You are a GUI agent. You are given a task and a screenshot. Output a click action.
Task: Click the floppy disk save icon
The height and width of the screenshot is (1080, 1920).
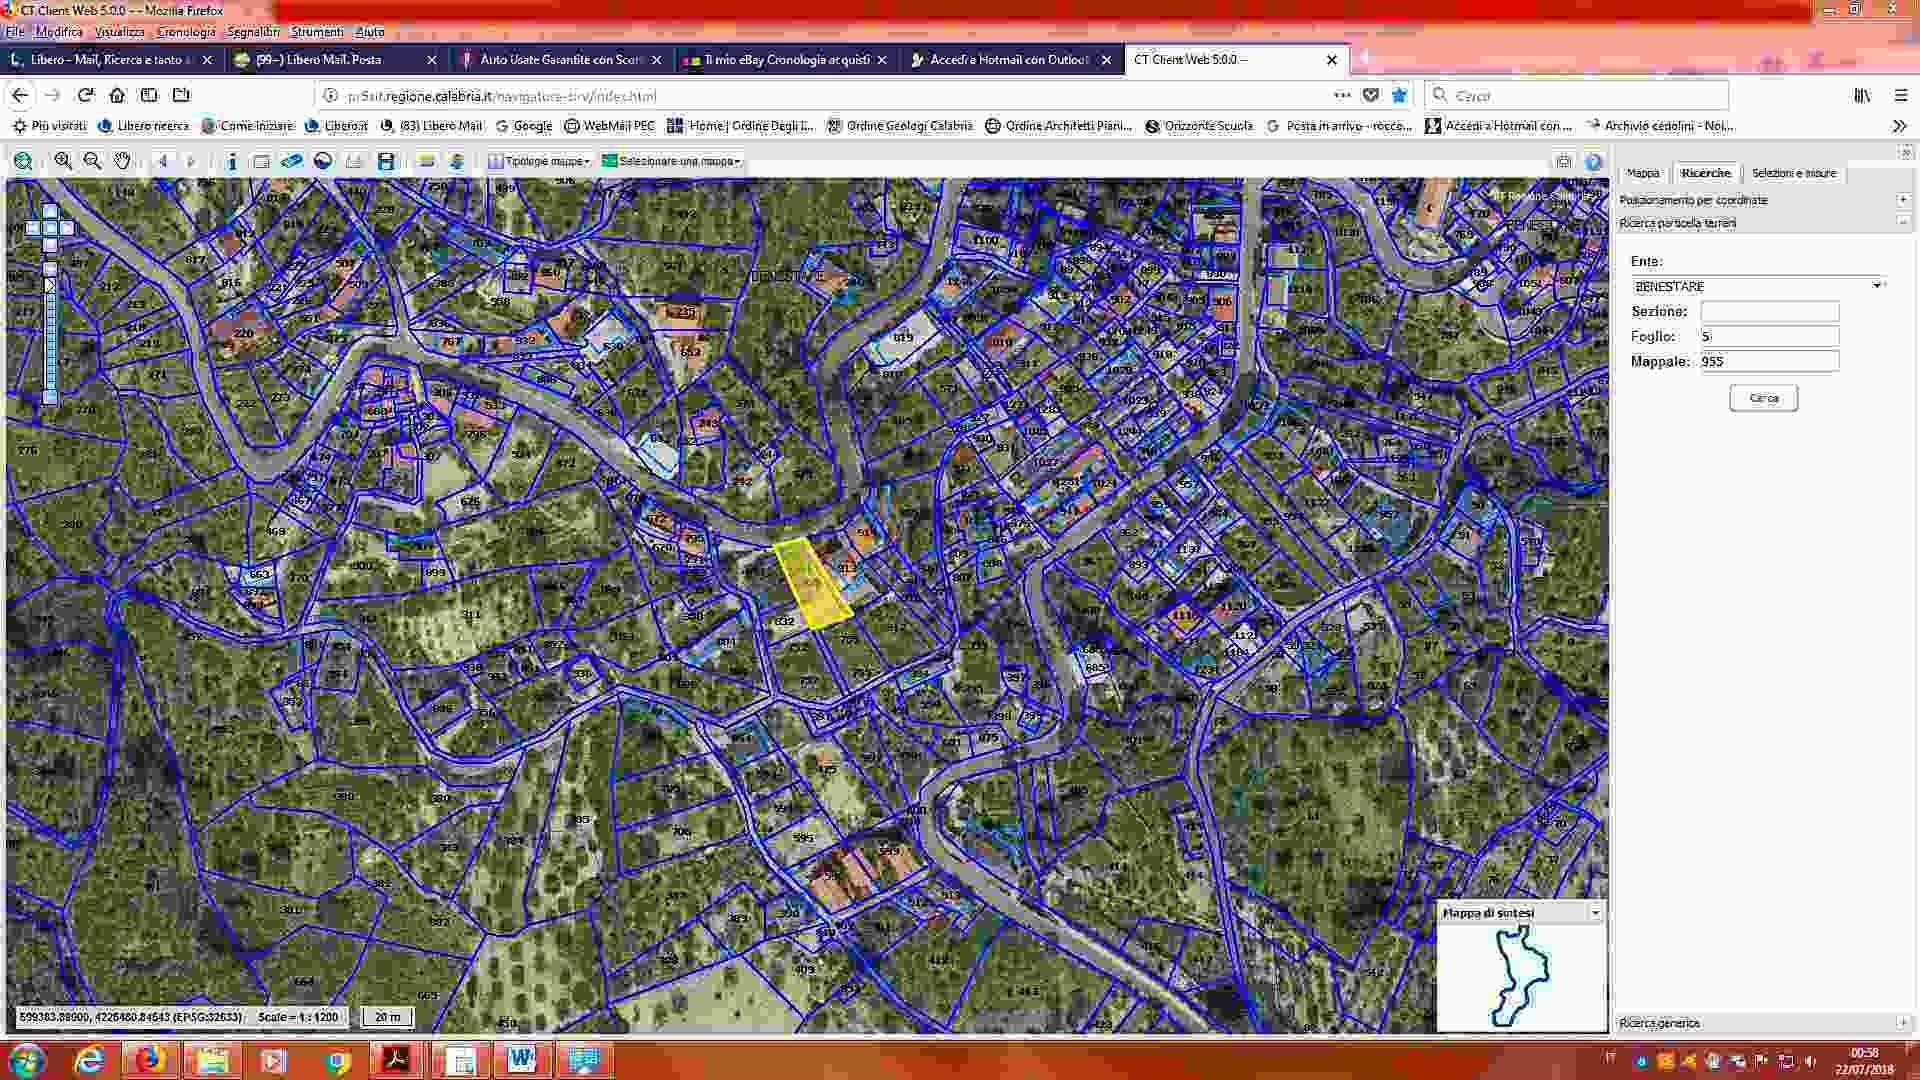386,161
